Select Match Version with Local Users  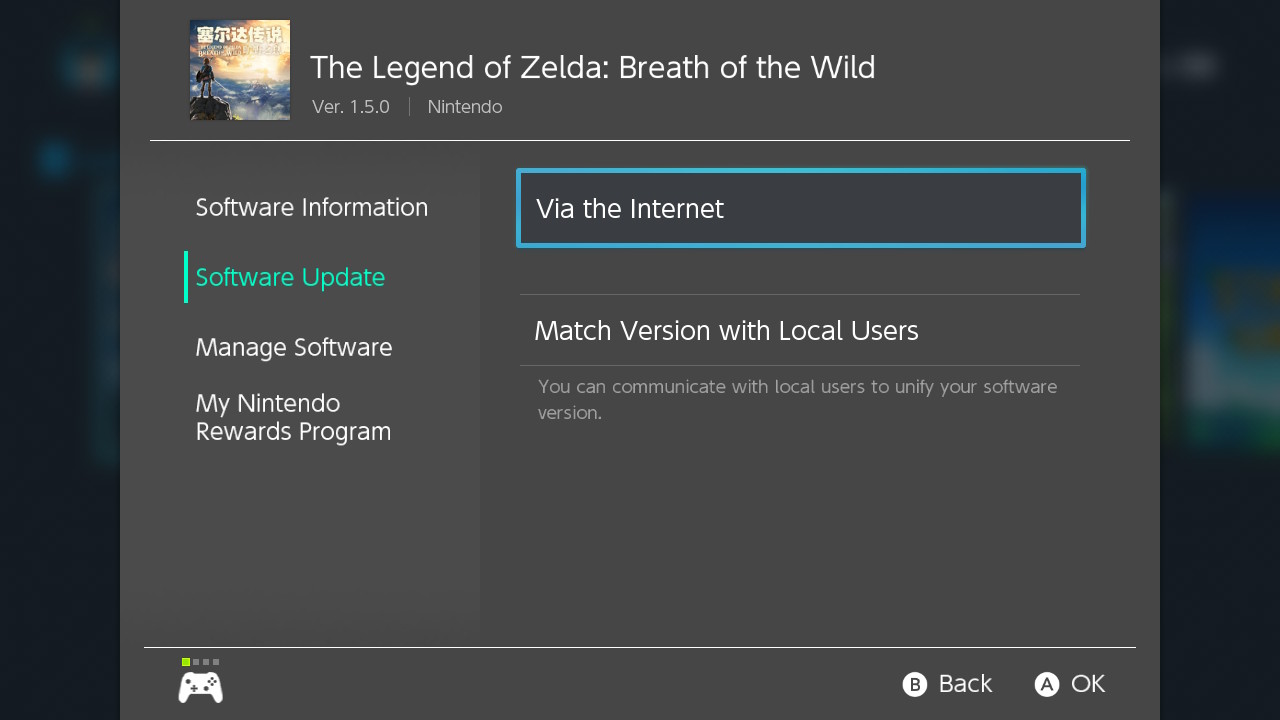[726, 331]
